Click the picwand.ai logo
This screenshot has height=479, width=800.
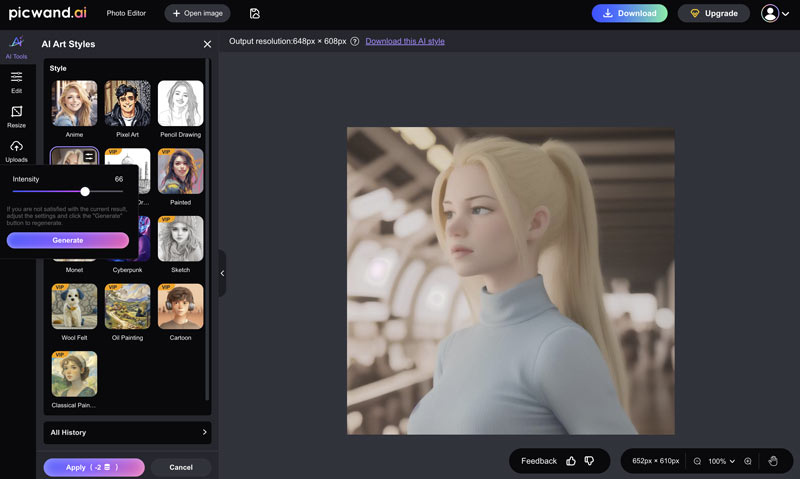pyautogui.click(x=47, y=13)
